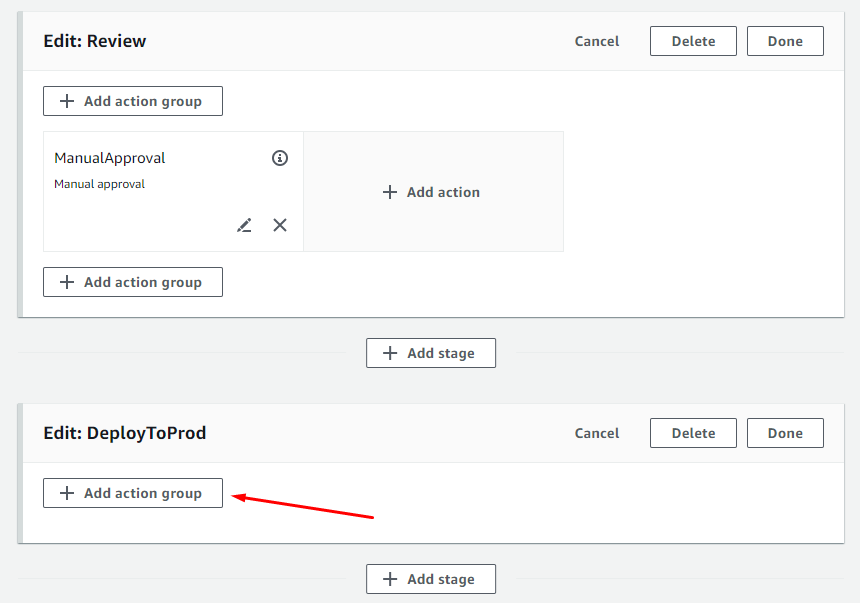Cancel editing the Review stage
Image resolution: width=860 pixels, height=603 pixels.
click(x=597, y=41)
